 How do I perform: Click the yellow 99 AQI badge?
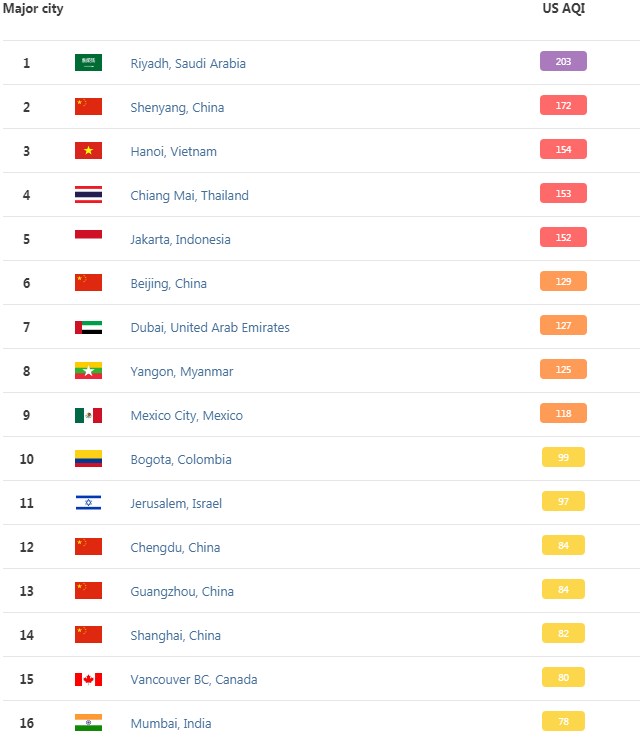tap(563, 457)
